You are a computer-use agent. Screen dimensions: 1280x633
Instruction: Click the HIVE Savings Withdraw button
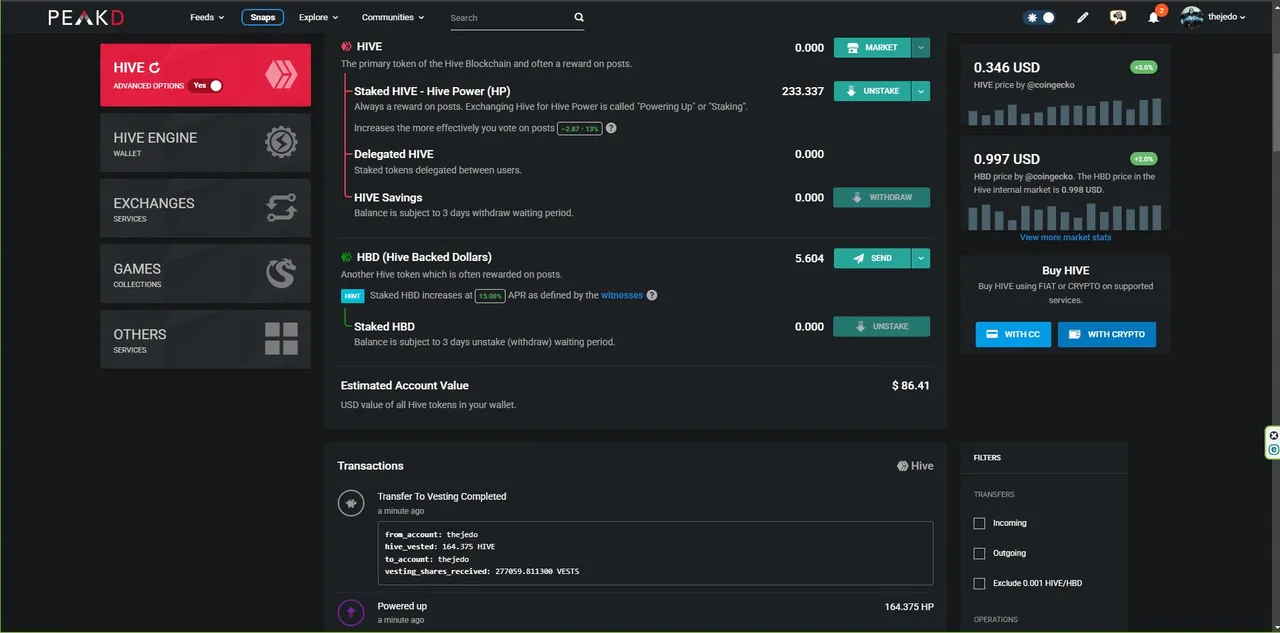tap(882, 197)
